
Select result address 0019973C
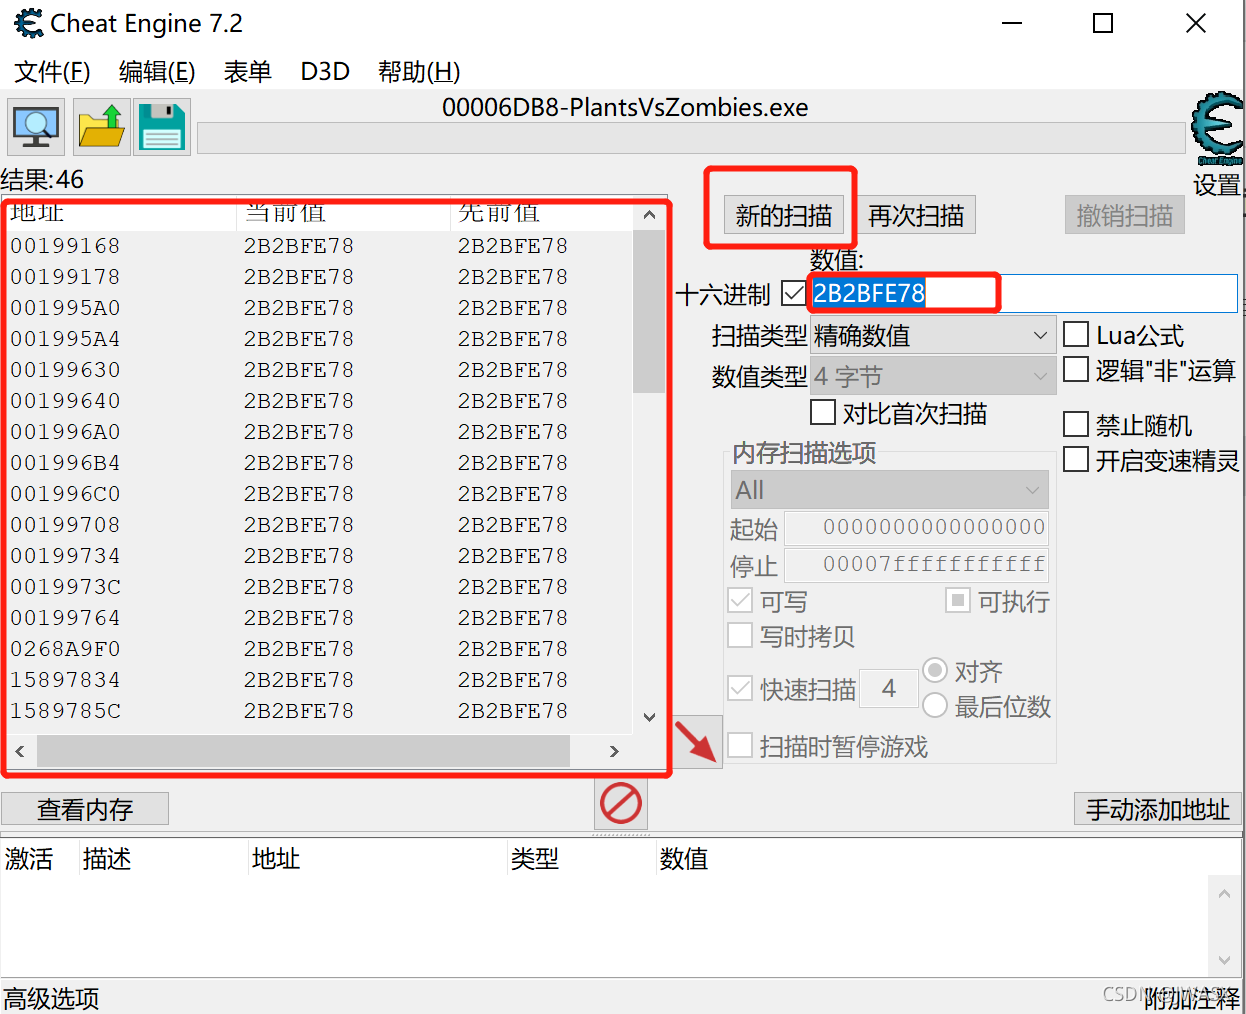click(x=65, y=587)
